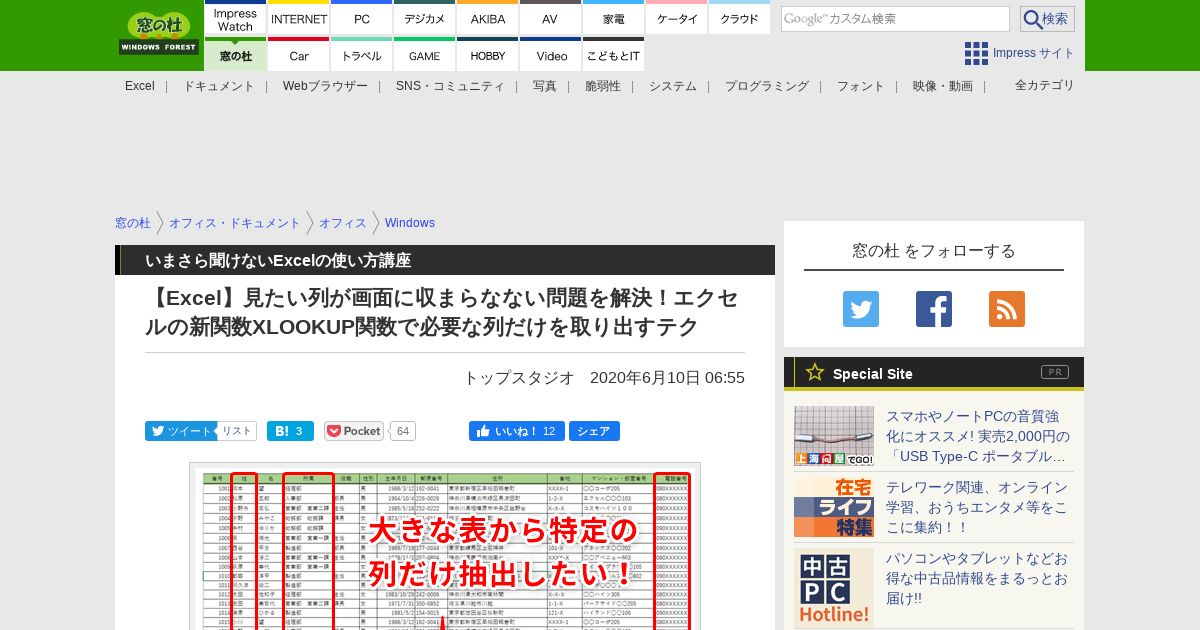Viewport: 1200px width, 630px height.
Task: Click Windows breadcrumb link
Action: pos(410,223)
